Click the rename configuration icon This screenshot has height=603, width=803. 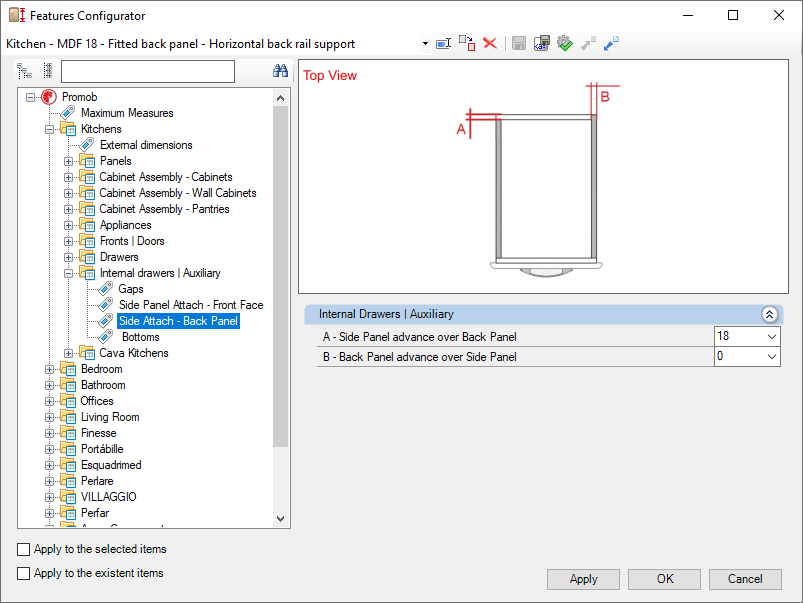pos(444,43)
